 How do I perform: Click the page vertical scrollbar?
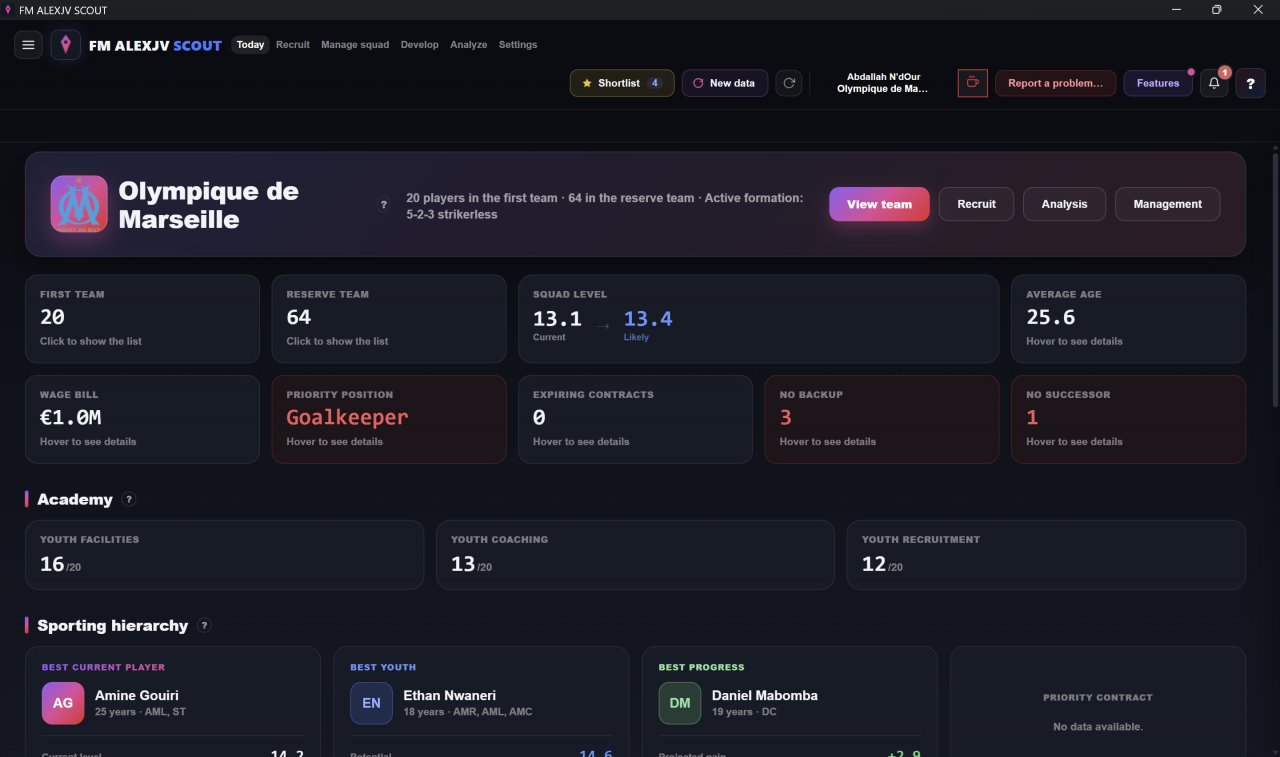click(1274, 280)
